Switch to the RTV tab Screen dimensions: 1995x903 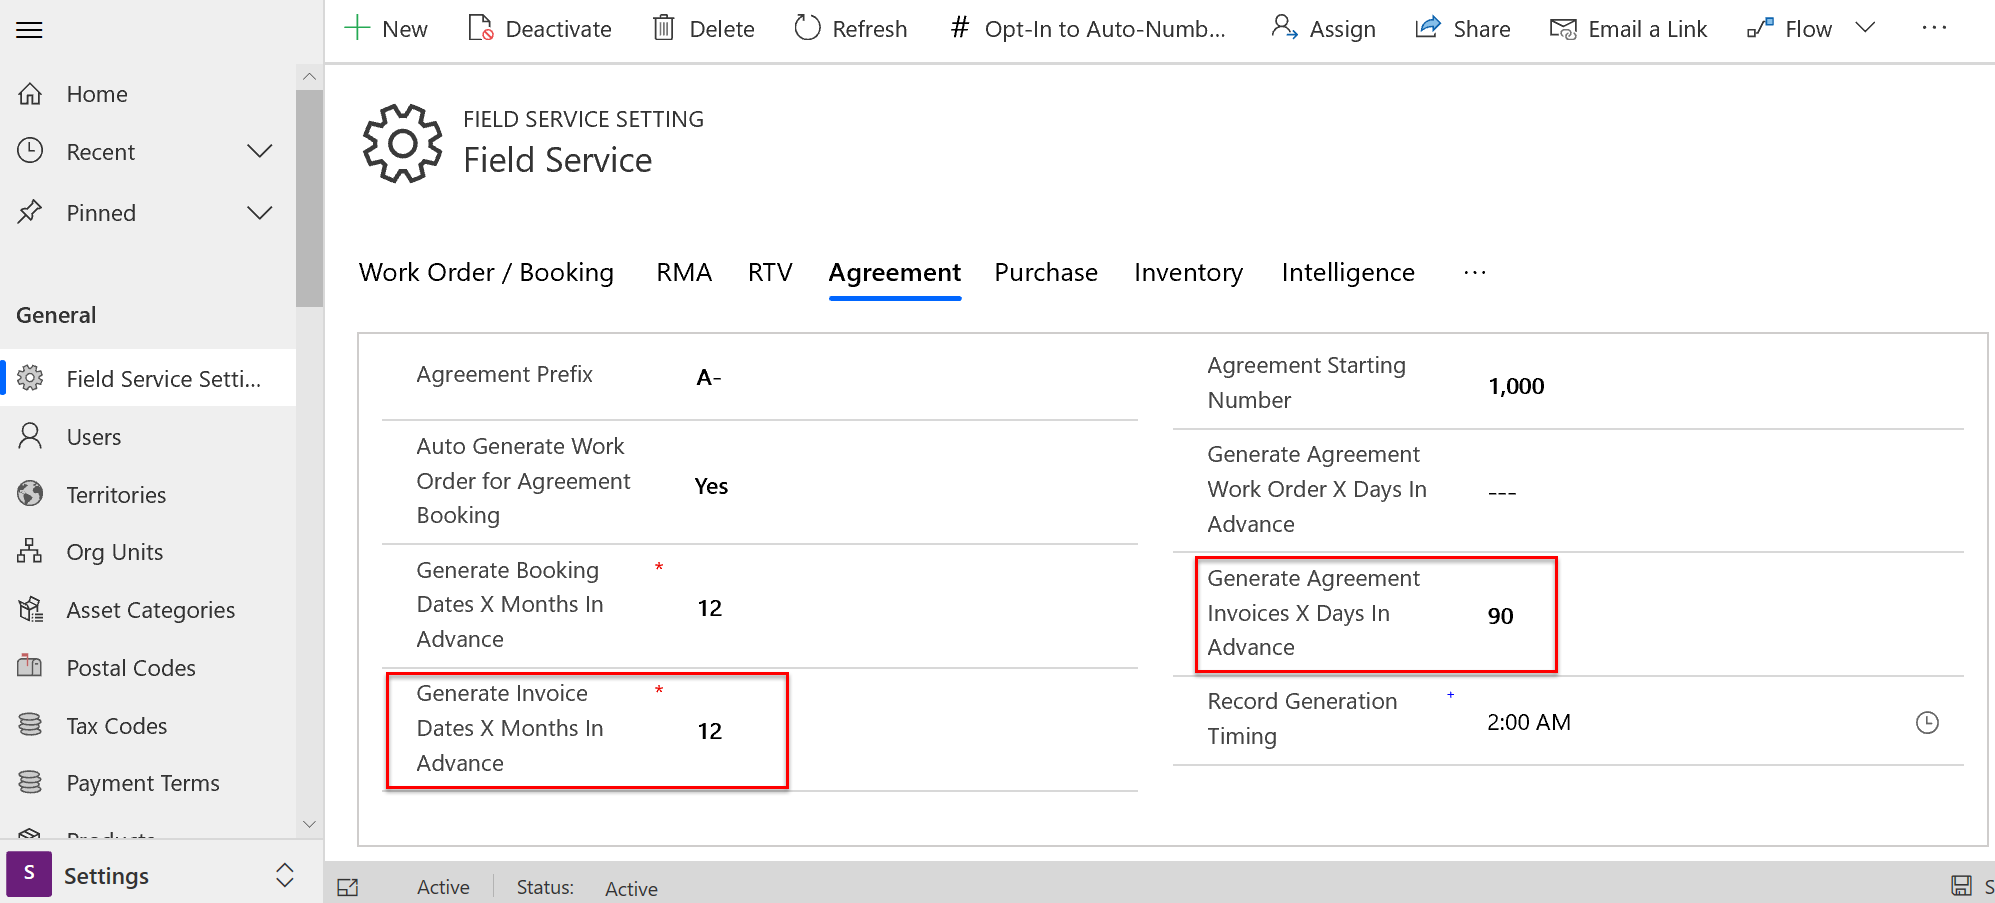click(x=770, y=272)
